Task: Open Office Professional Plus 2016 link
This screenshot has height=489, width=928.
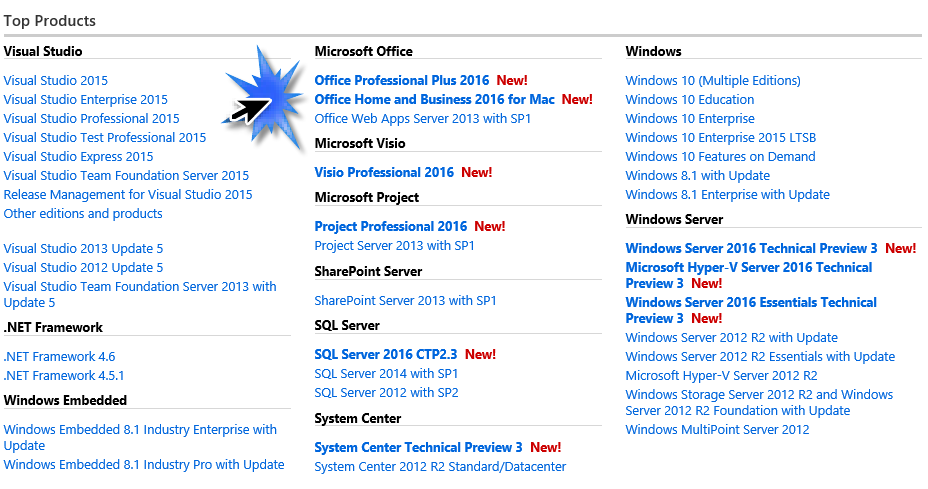Action: click(402, 81)
